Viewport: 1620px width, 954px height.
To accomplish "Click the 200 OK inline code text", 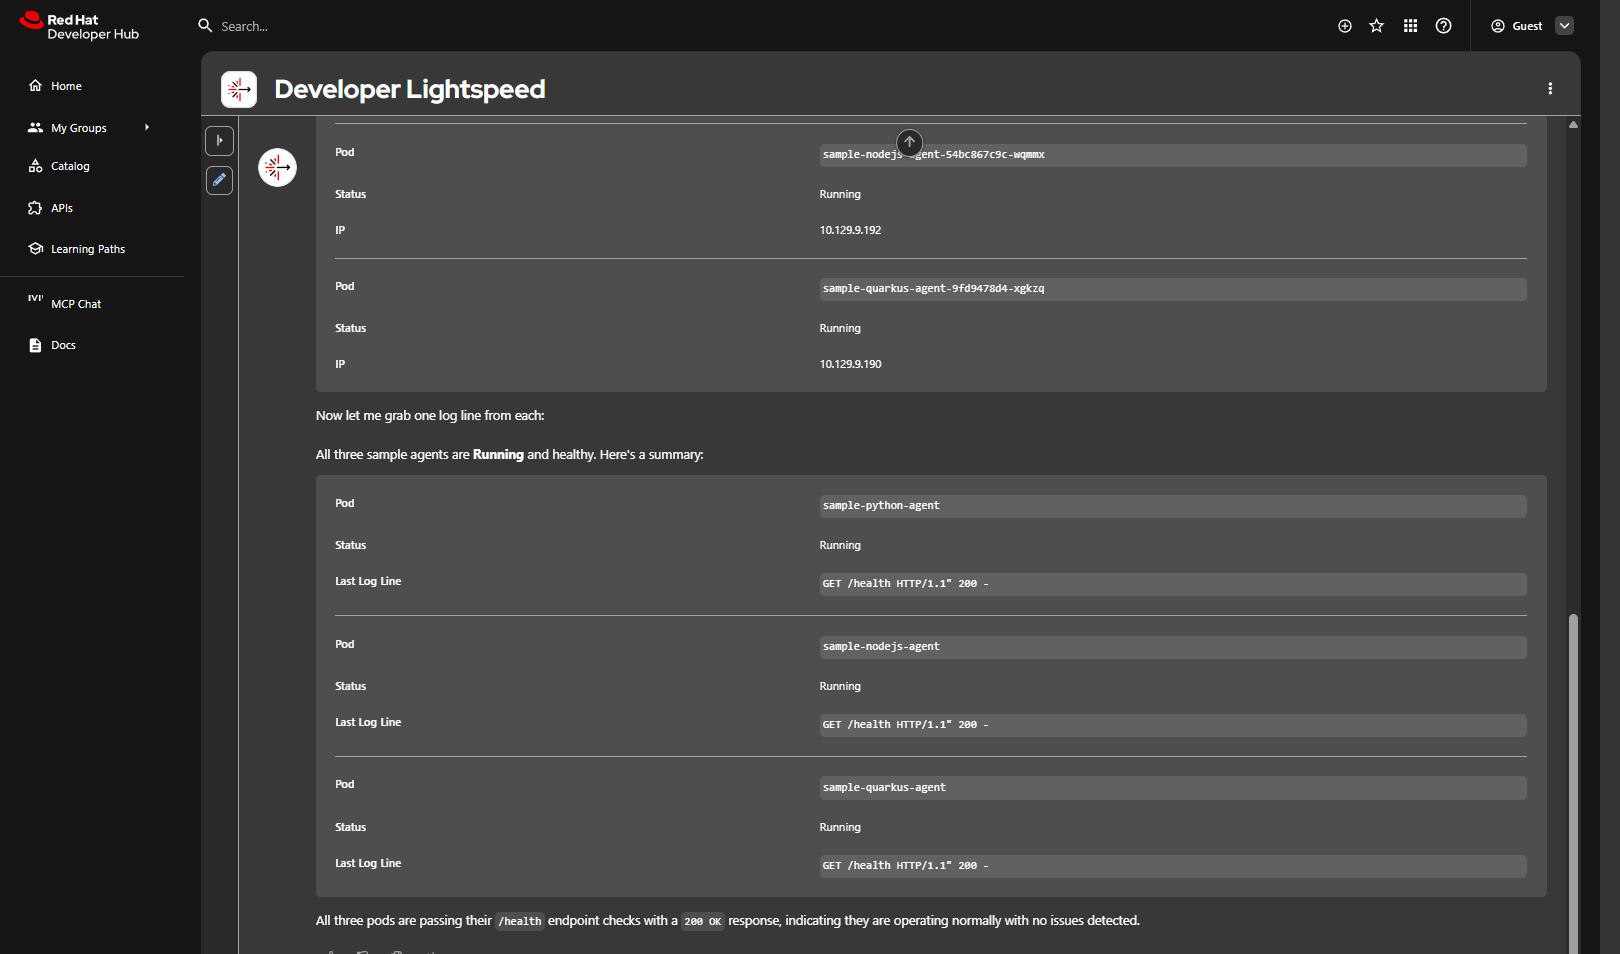I will click(703, 921).
